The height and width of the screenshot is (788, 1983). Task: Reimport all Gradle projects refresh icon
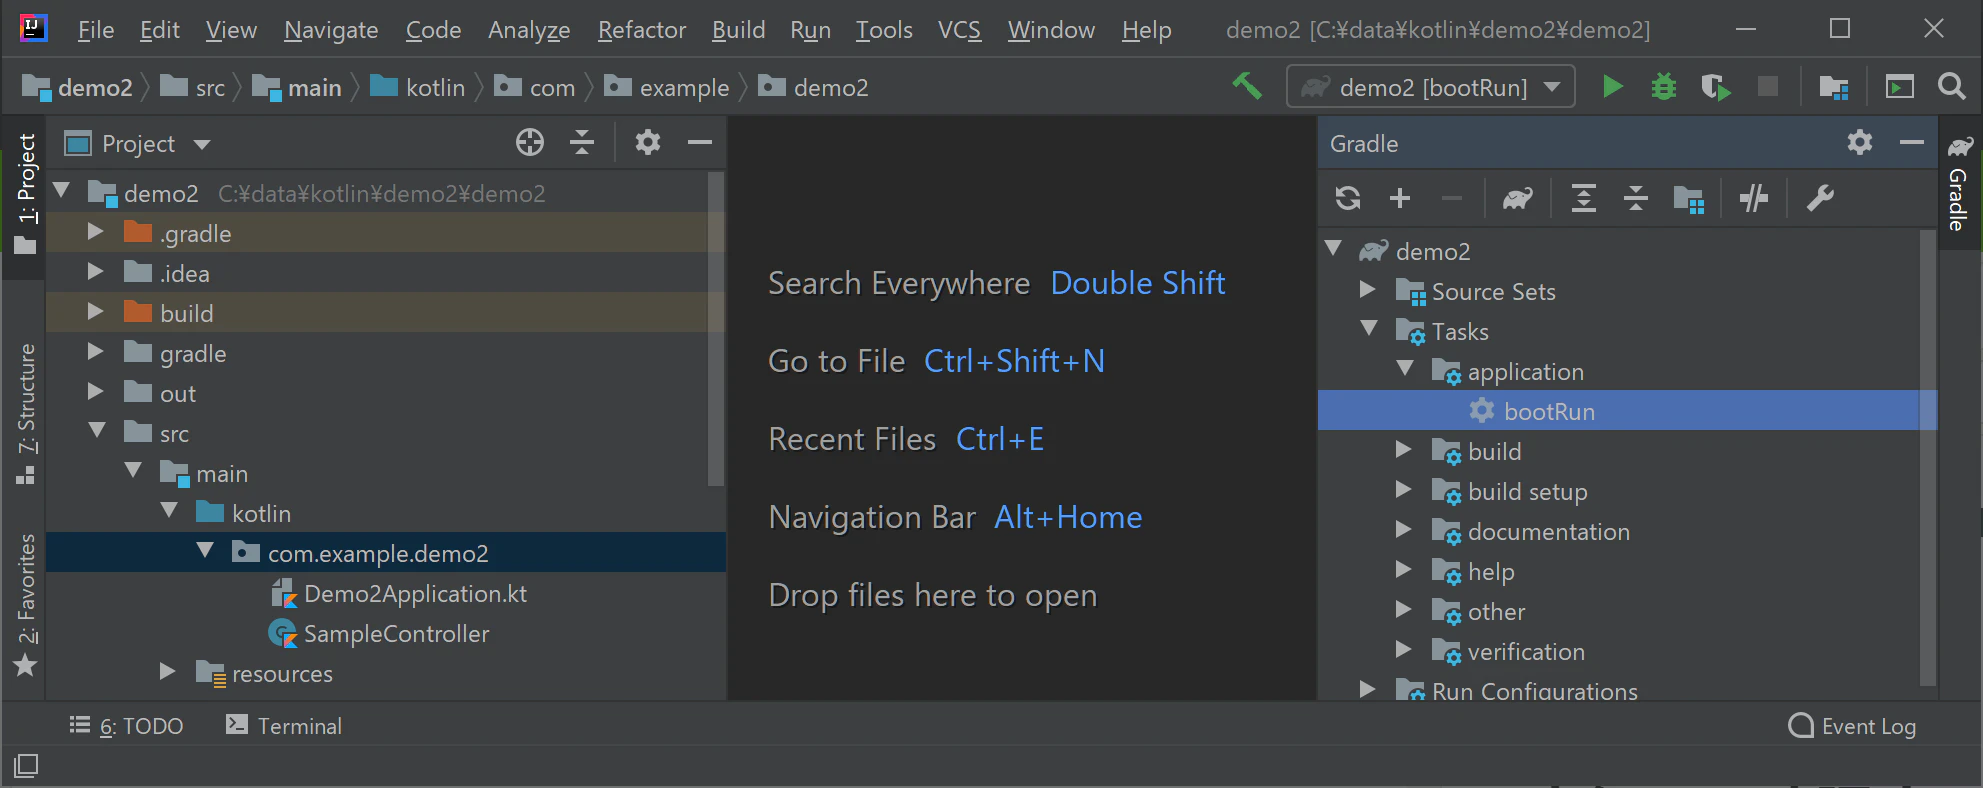[x=1348, y=198]
